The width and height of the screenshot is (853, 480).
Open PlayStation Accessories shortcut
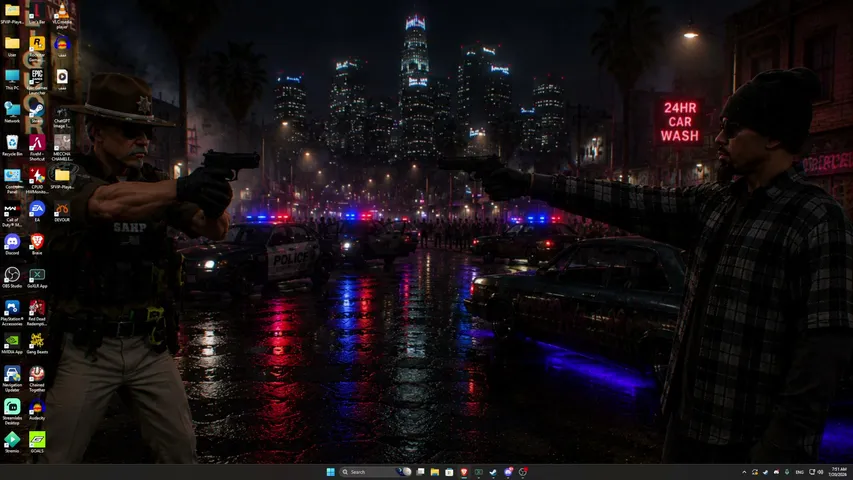coord(12,313)
